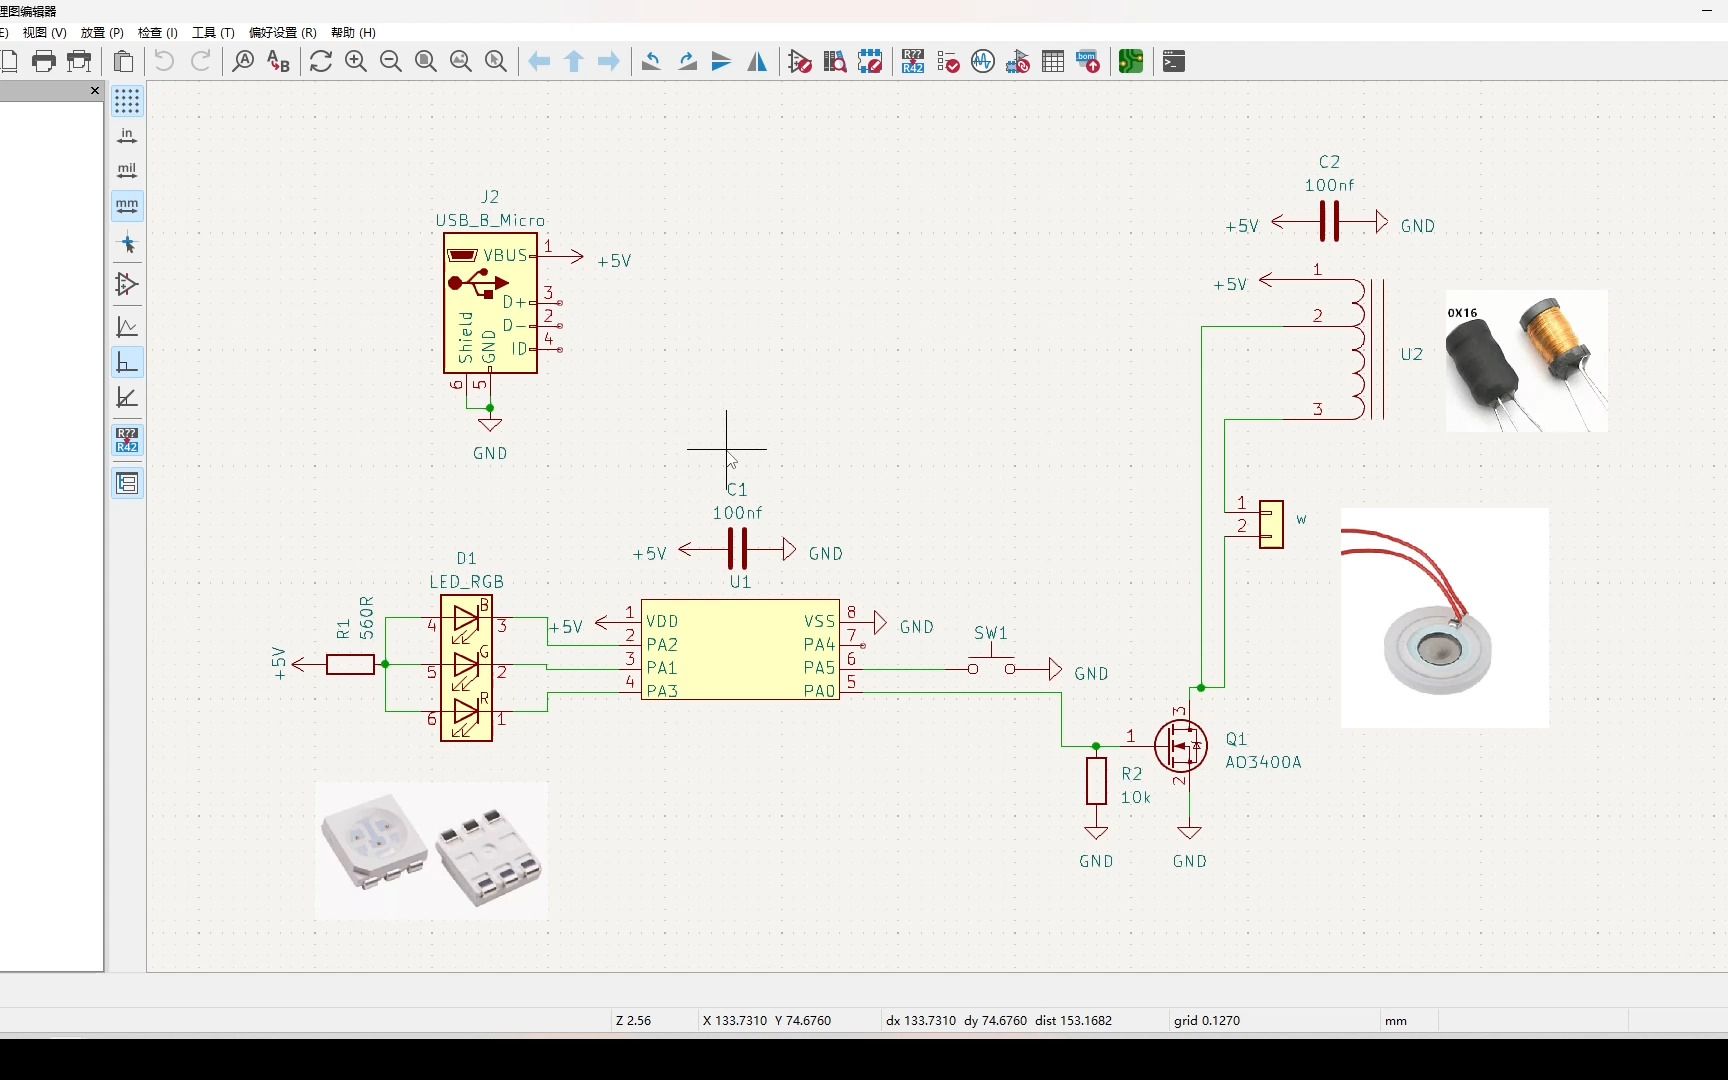Open the 视图 (V) menu

click(x=44, y=33)
